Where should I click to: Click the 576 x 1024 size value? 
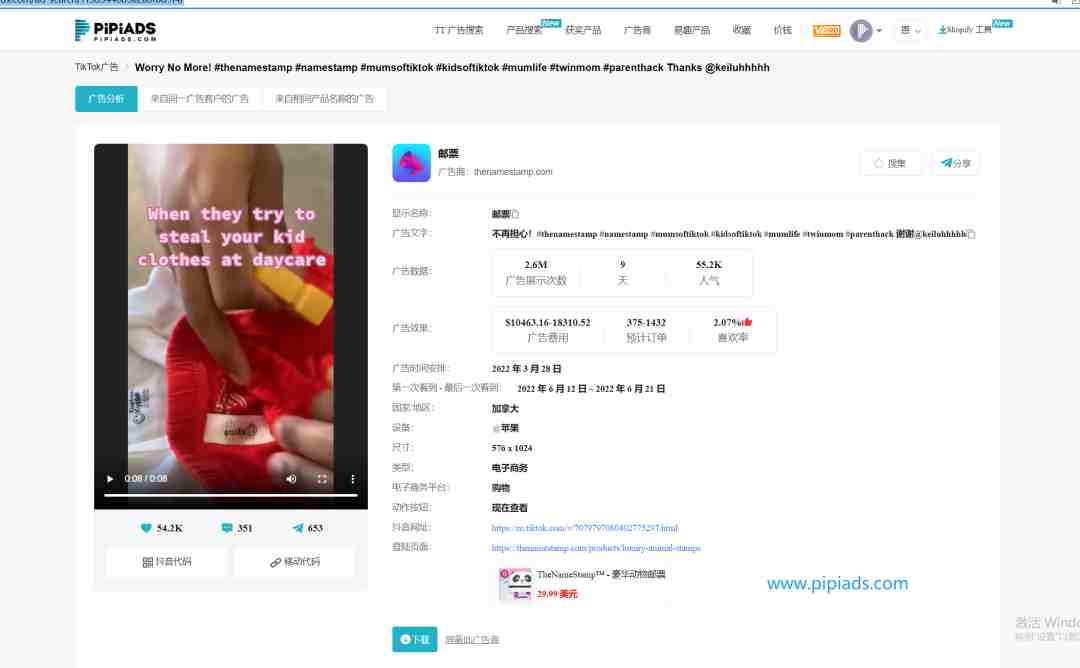512,448
